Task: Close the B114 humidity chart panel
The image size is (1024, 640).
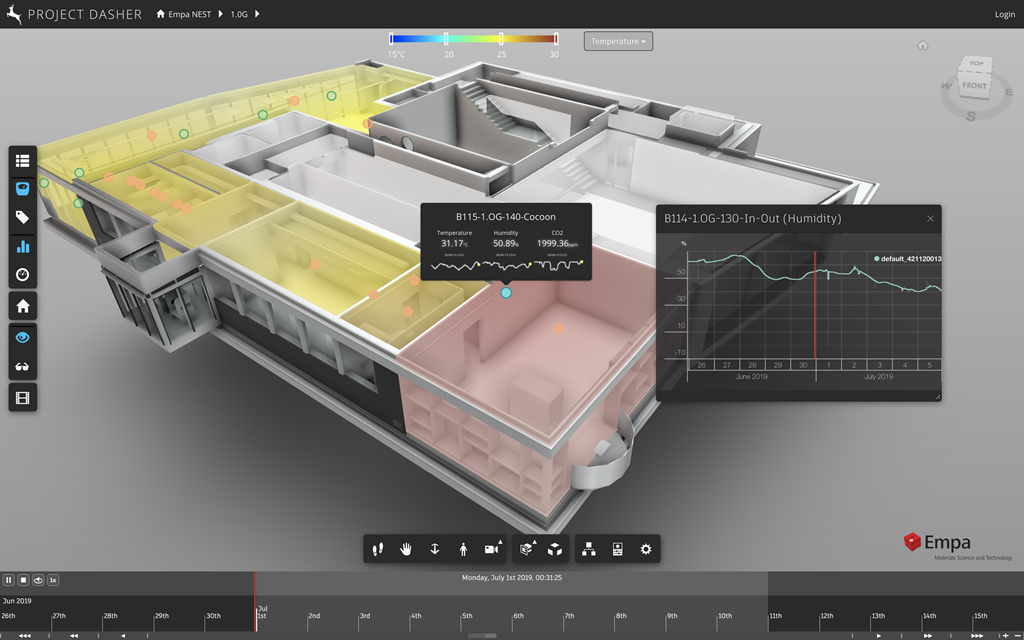Action: (930, 218)
